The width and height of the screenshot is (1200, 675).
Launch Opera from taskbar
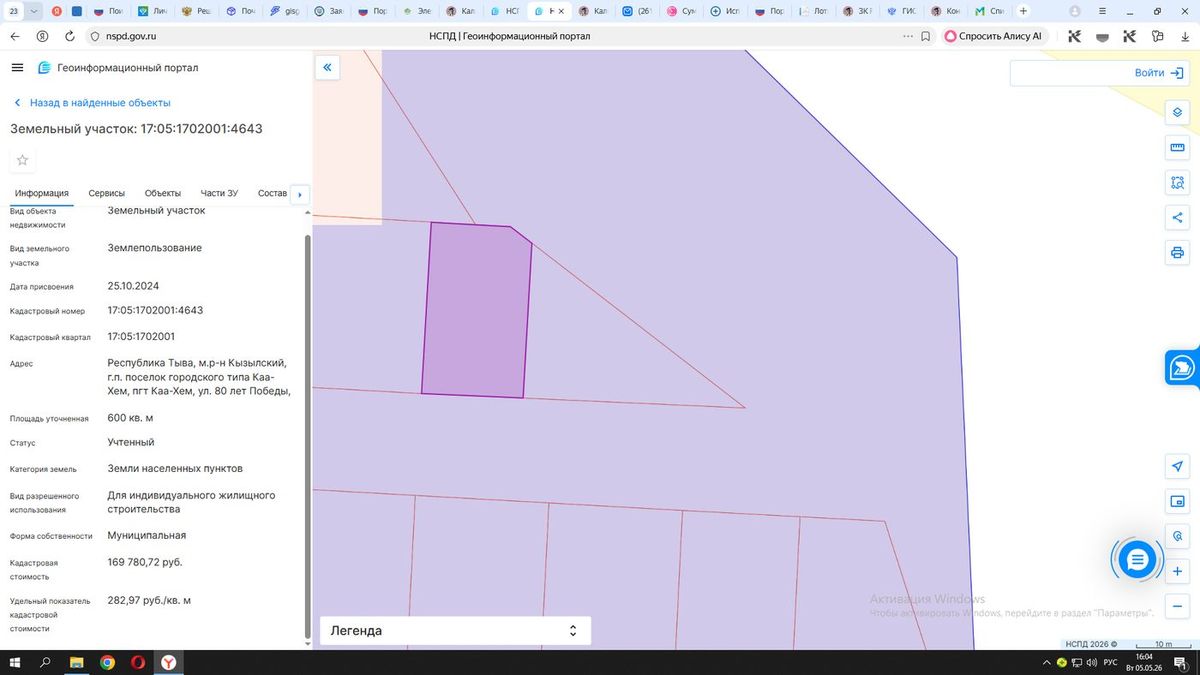(x=138, y=662)
